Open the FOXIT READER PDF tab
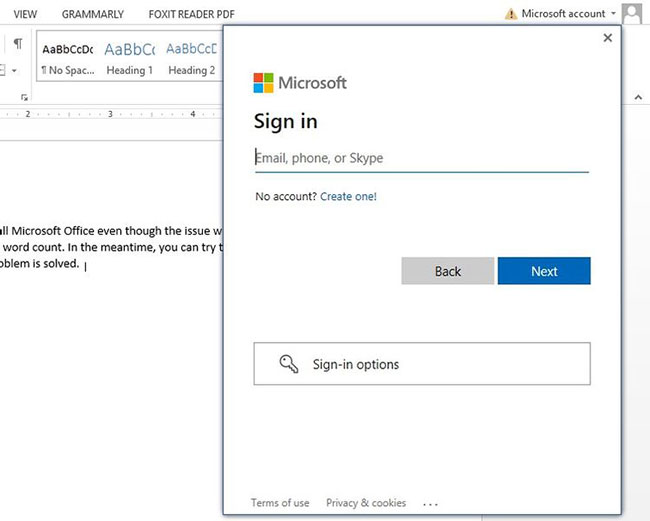Image resolution: width=650 pixels, height=521 pixels. point(191,14)
